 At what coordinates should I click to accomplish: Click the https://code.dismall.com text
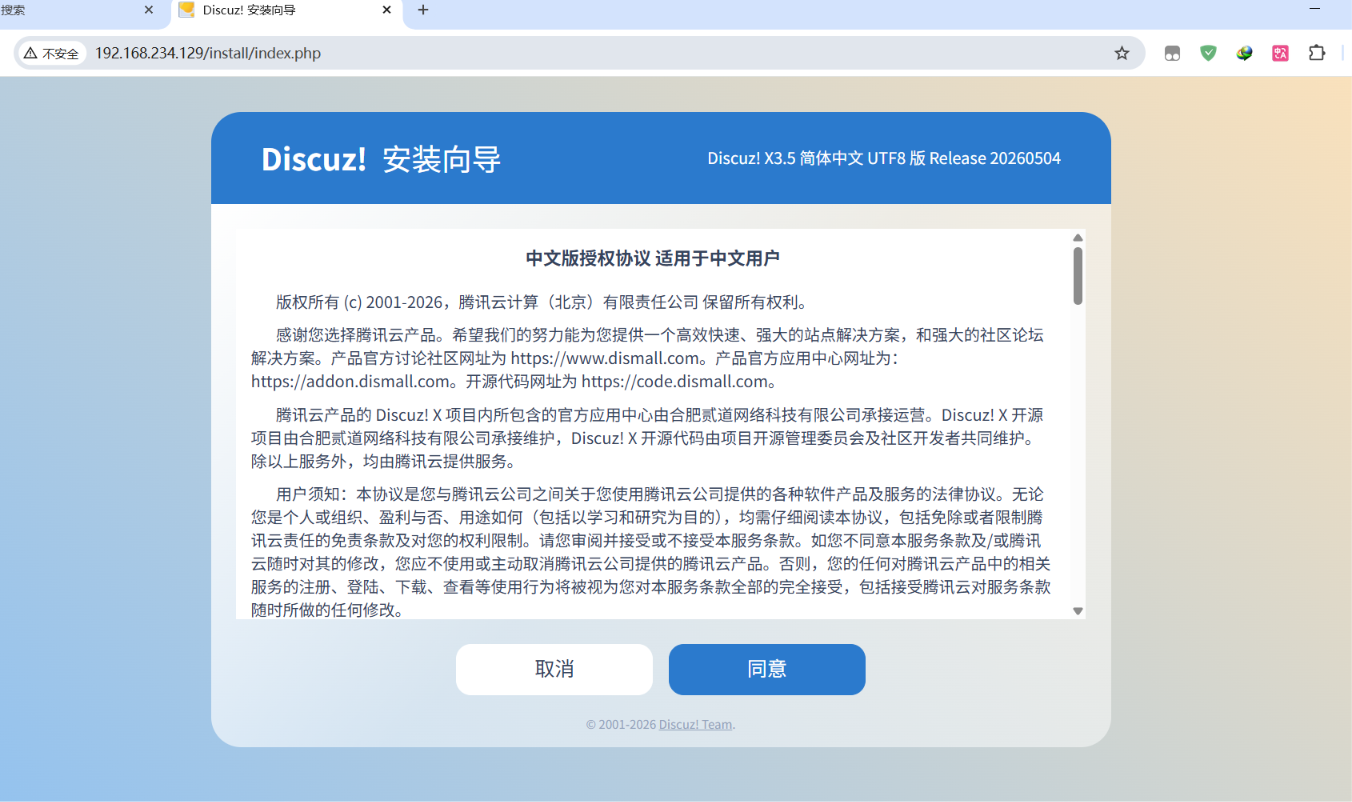[x=676, y=381]
